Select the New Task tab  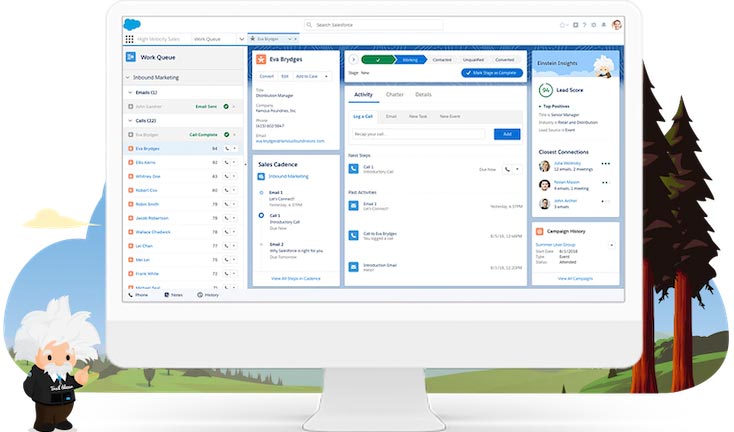[418, 116]
